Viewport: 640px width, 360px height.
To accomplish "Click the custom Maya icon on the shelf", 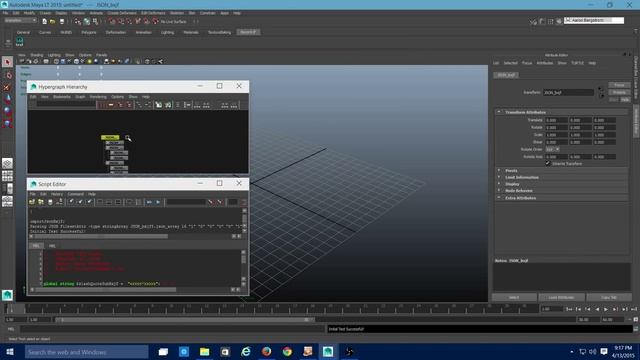I will click(20, 41).
